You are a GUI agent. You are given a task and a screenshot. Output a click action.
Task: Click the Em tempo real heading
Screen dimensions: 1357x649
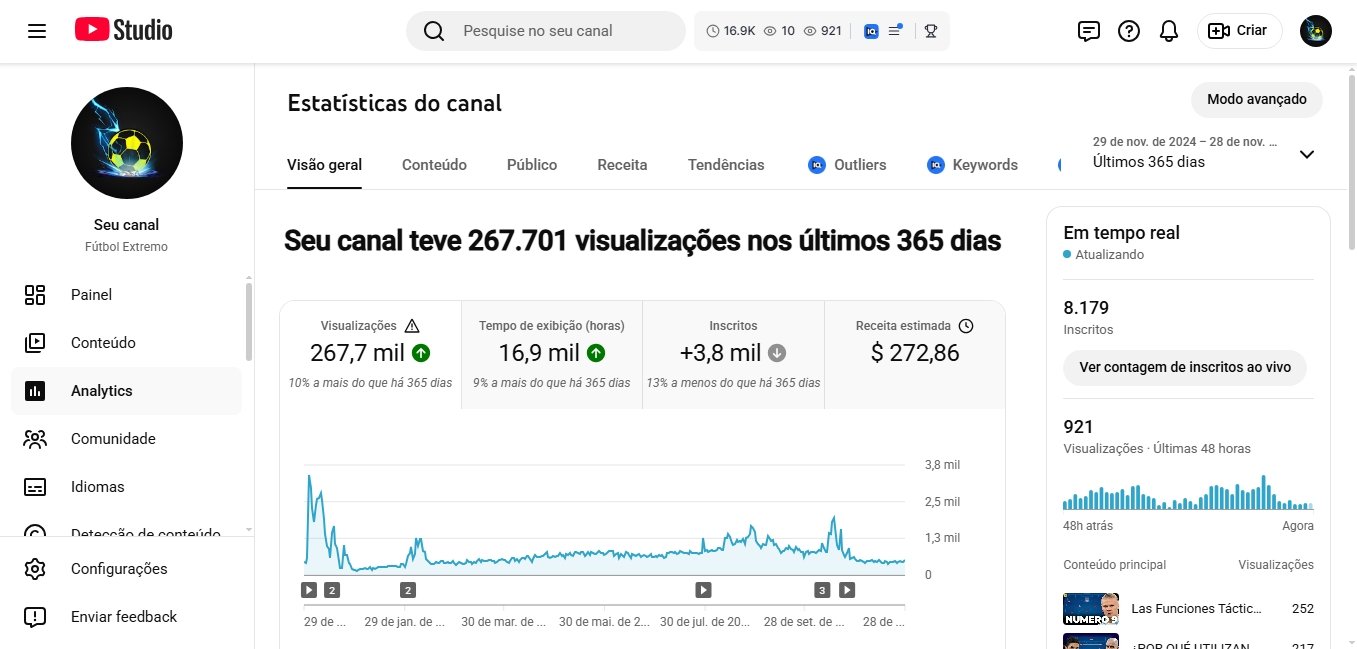pyautogui.click(x=1121, y=233)
